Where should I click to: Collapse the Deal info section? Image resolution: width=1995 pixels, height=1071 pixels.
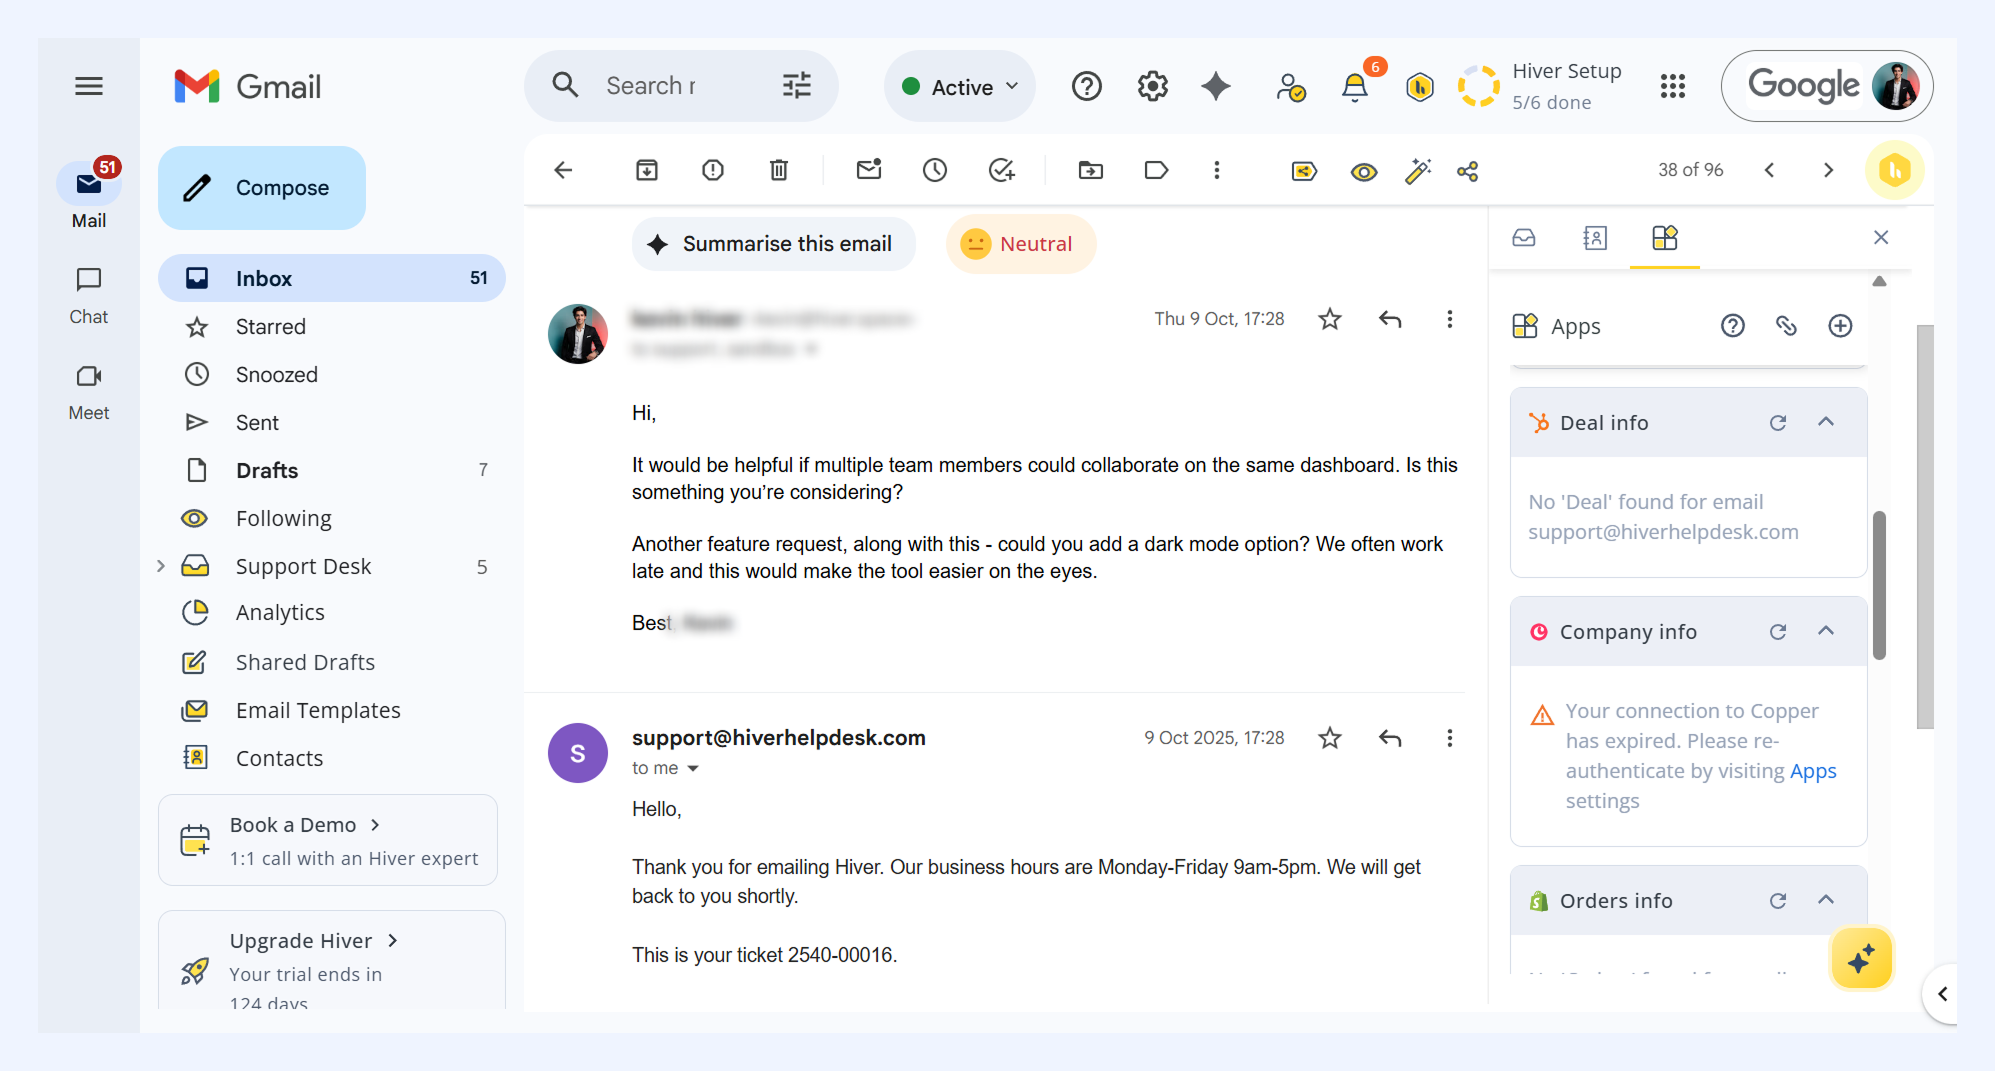point(1826,422)
